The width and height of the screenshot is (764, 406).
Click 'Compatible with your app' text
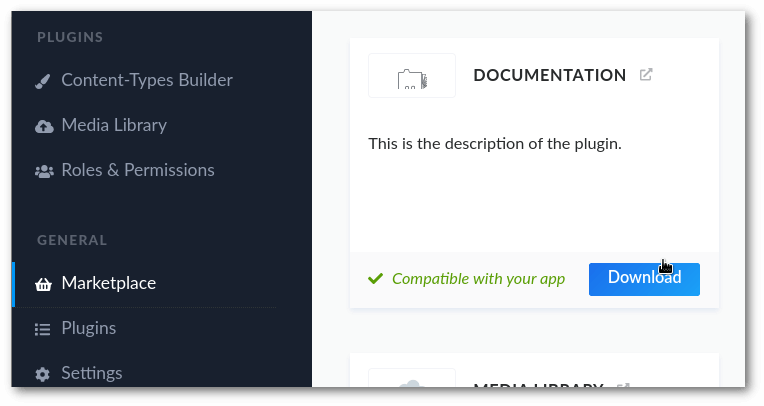tap(478, 279)
